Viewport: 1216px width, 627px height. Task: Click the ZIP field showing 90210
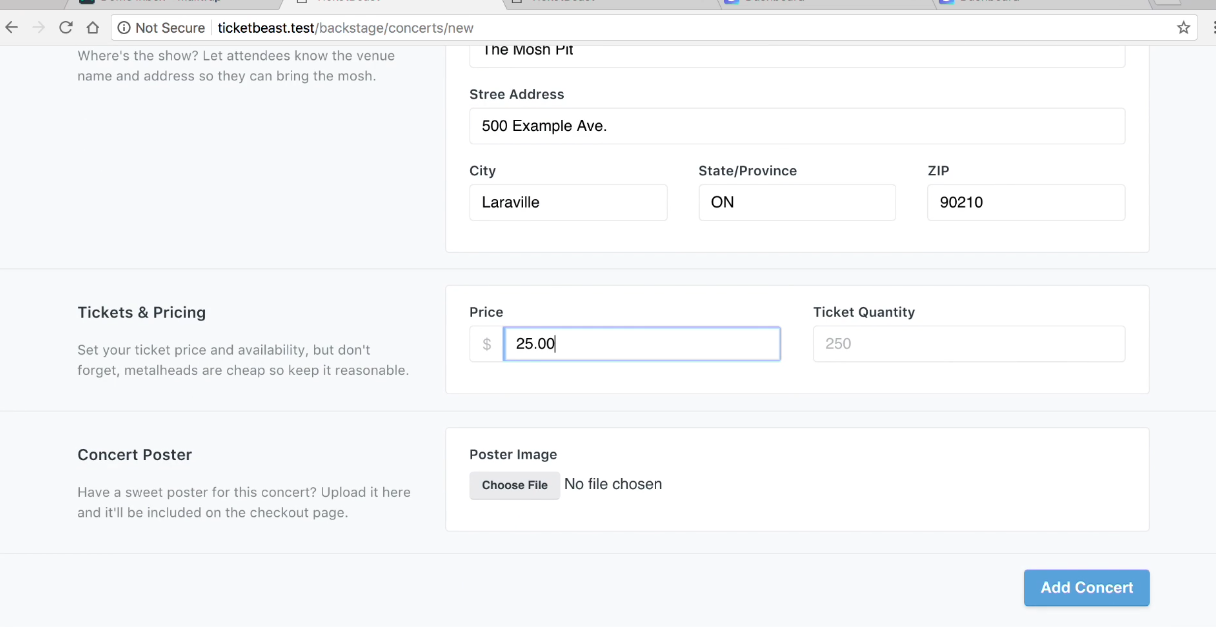[x=1026, y=202]
